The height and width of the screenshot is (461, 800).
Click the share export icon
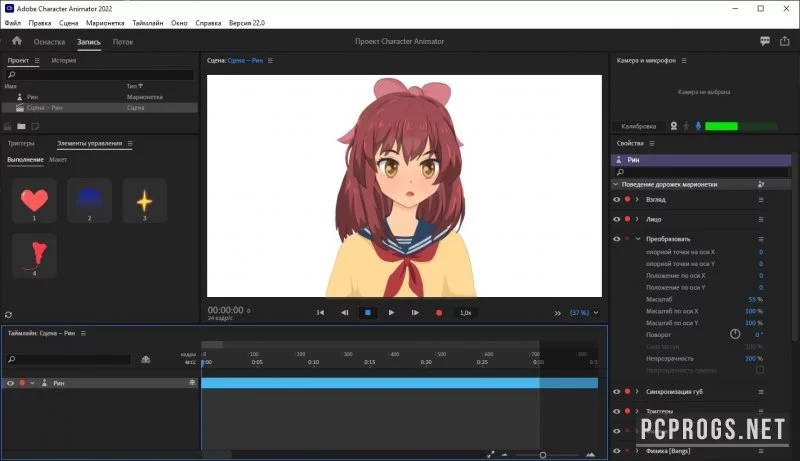(x=785, y=41)
